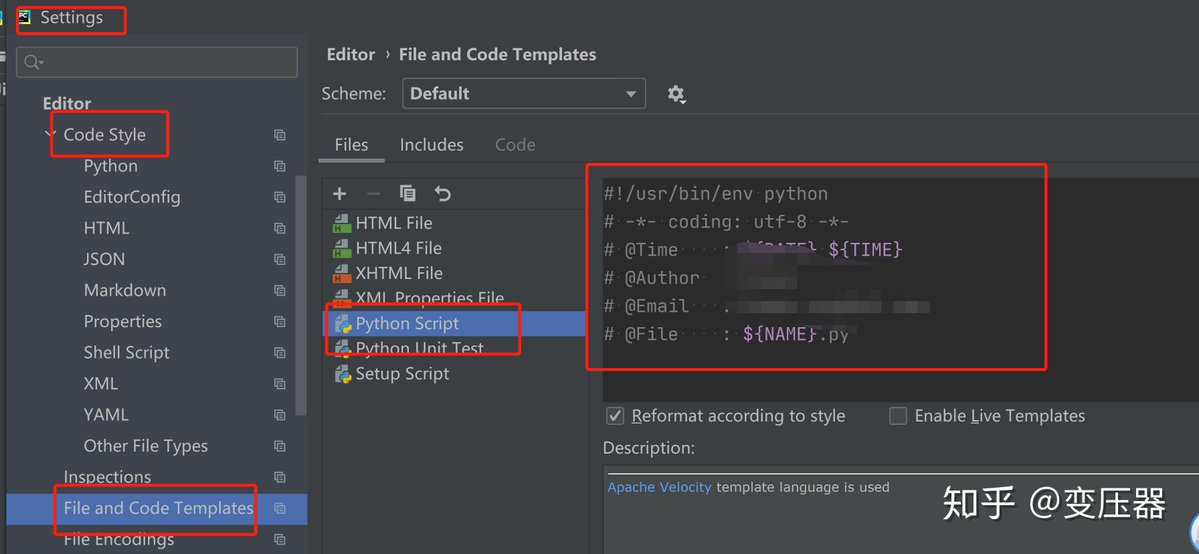Click the PyCharm icon in the title bar
Image resolution: width=1199 pixels, height=554 pixels.
24,17
